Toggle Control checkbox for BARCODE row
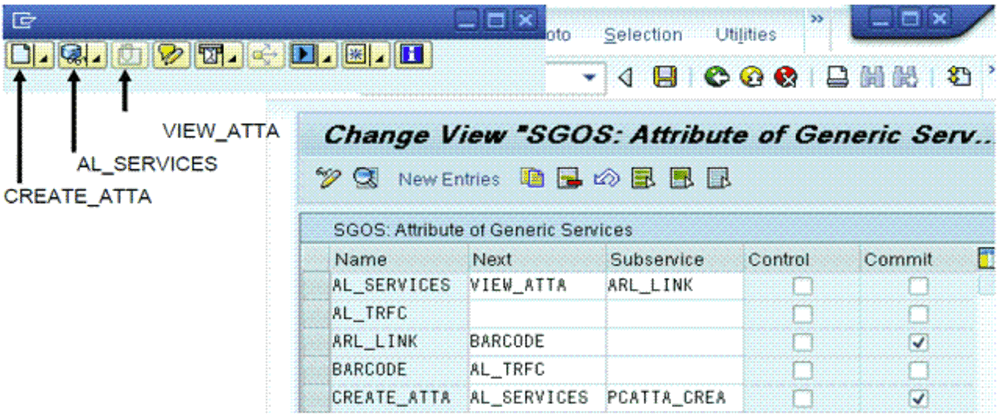The image size is (999, 416). pos(801,369)
